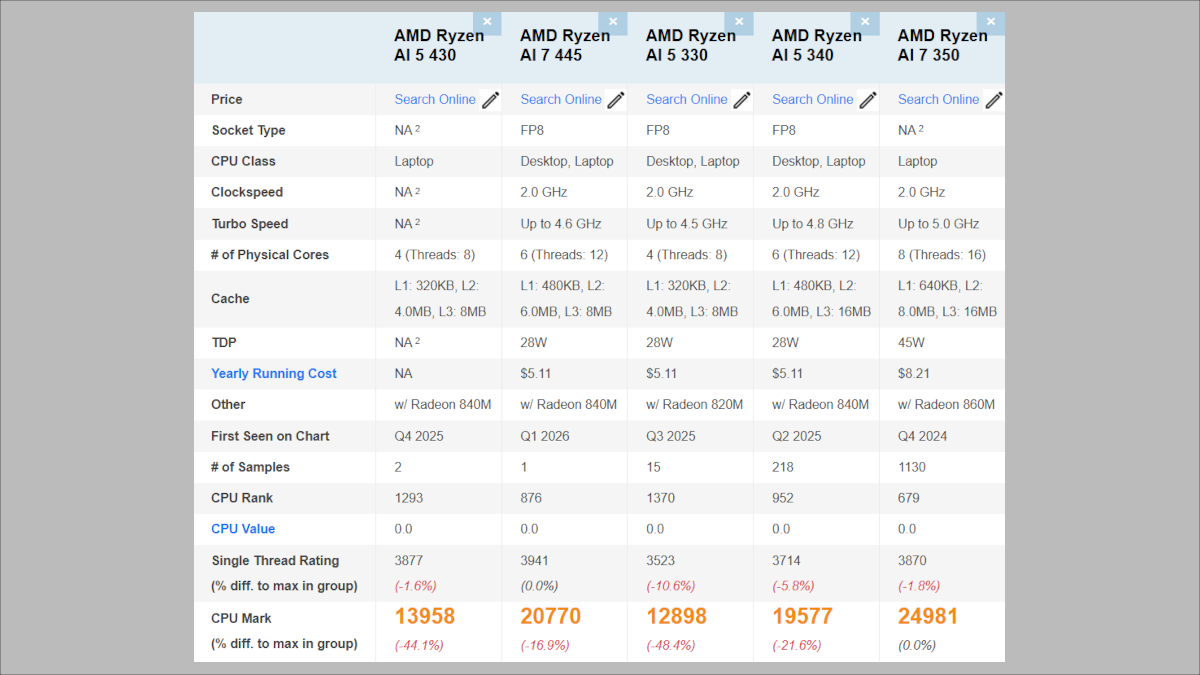Search online for AMD Ryzen AI 5 430 price
1200x675 pixels.
point(435,99)
